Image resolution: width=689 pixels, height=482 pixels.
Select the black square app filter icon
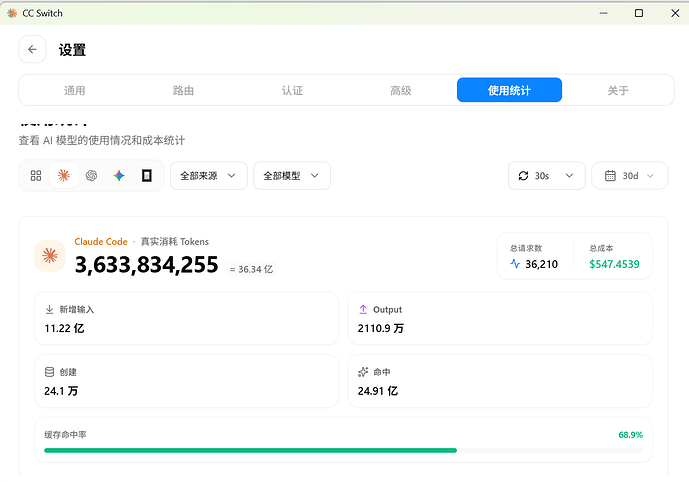tap(147, 176)
